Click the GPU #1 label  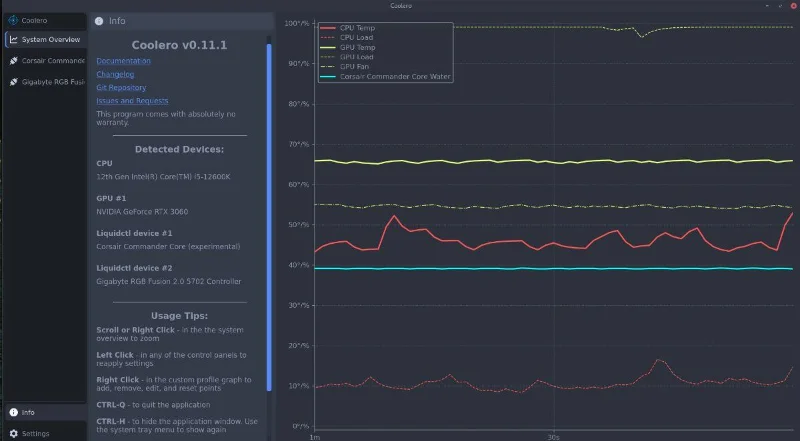click(x=111, y=198)
